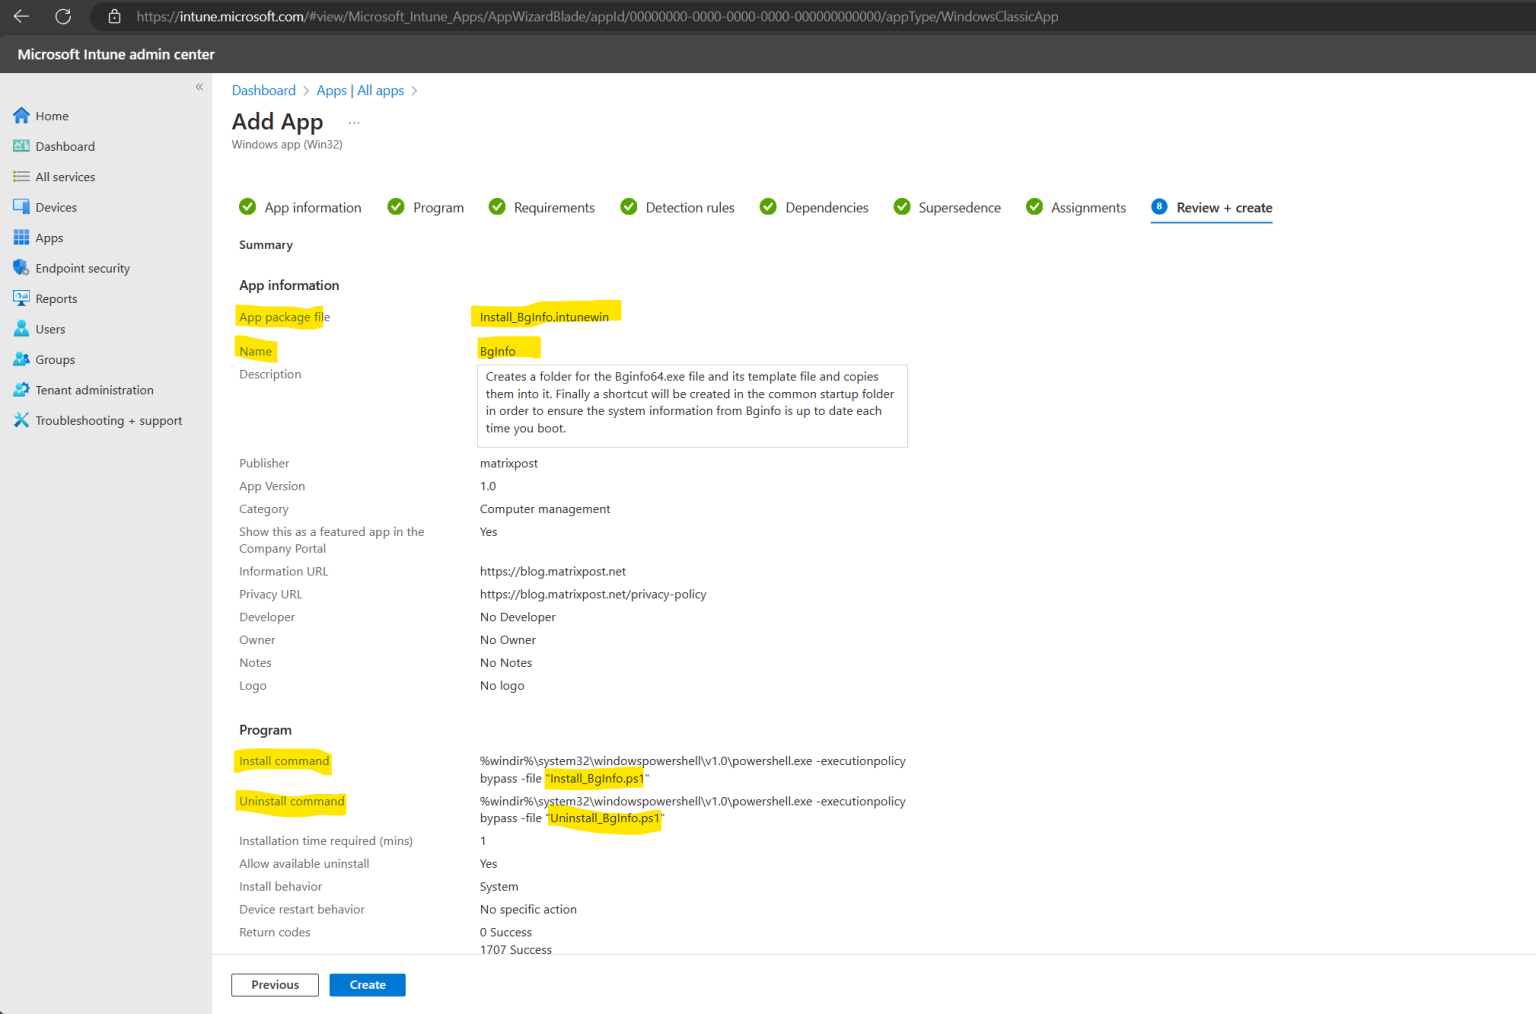The height and width of the screenshot is (1014, 1536).
Task: Open the blog.matrixpost.net Information URL link
Action: (553, 571)
